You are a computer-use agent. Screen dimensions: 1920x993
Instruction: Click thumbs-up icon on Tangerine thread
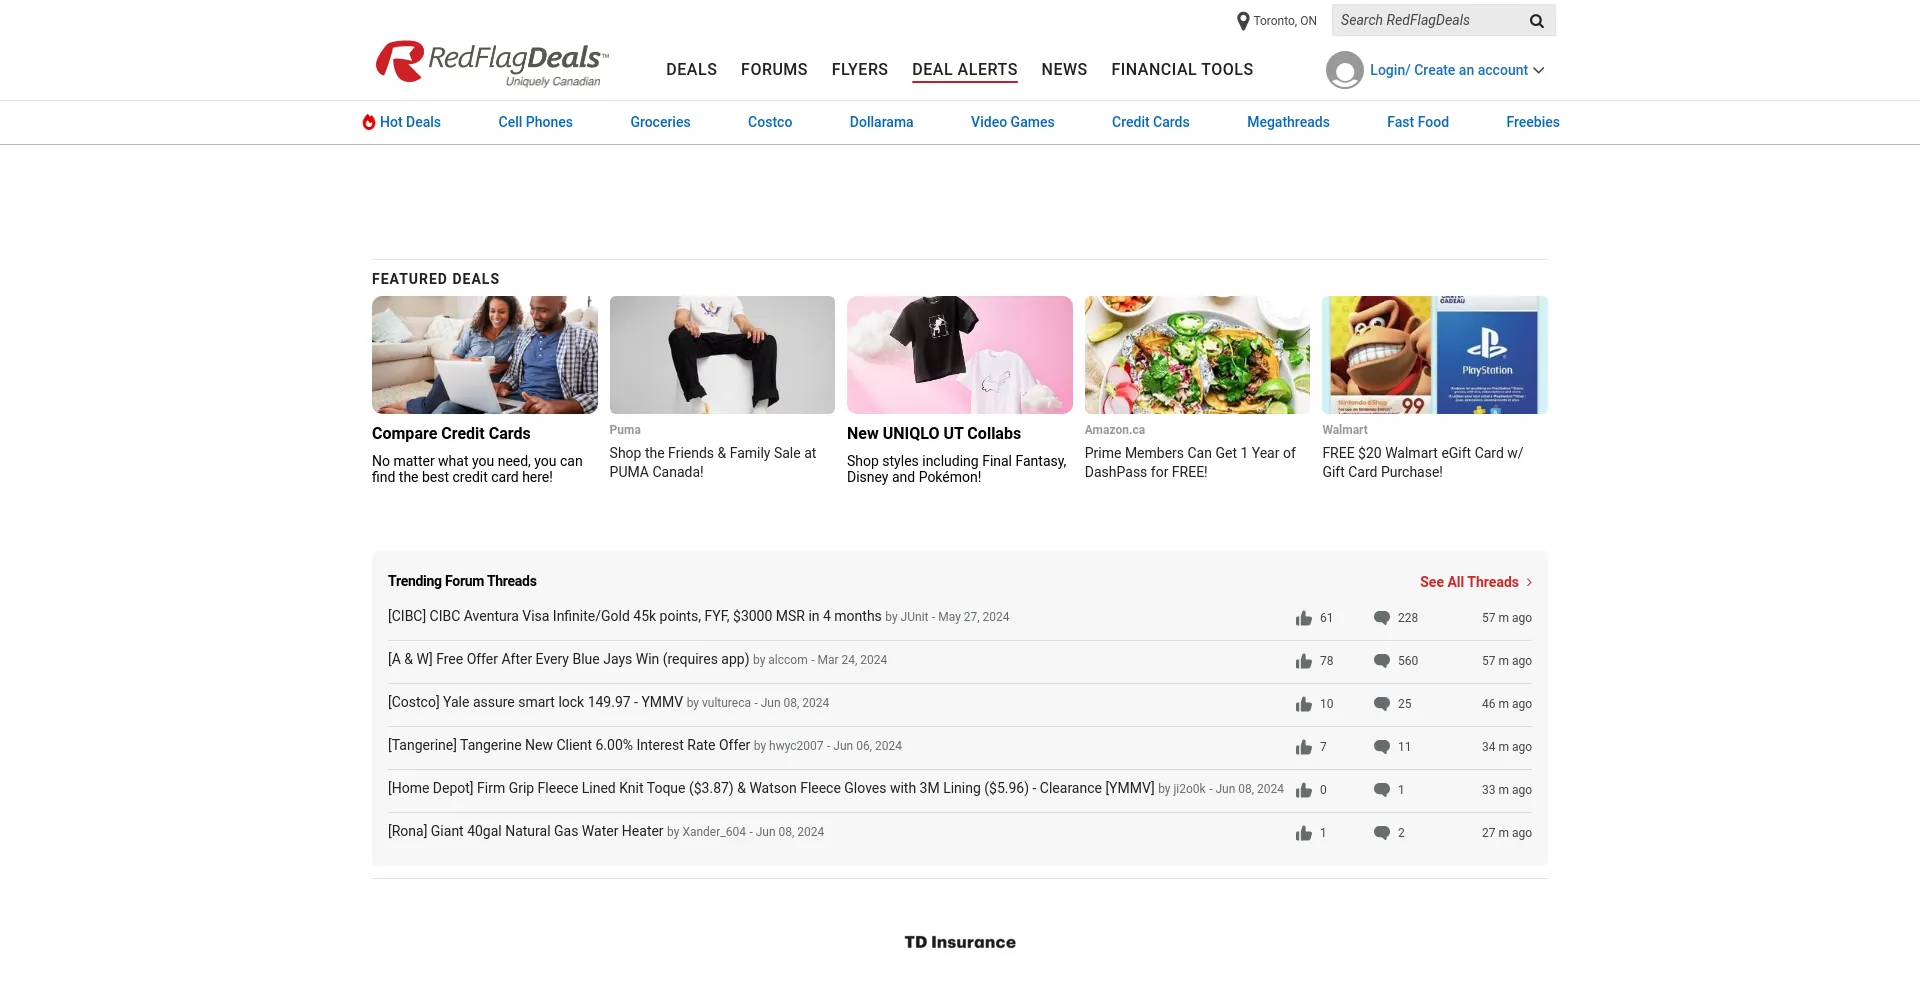pyautogui.click(x=1304, y=747)
